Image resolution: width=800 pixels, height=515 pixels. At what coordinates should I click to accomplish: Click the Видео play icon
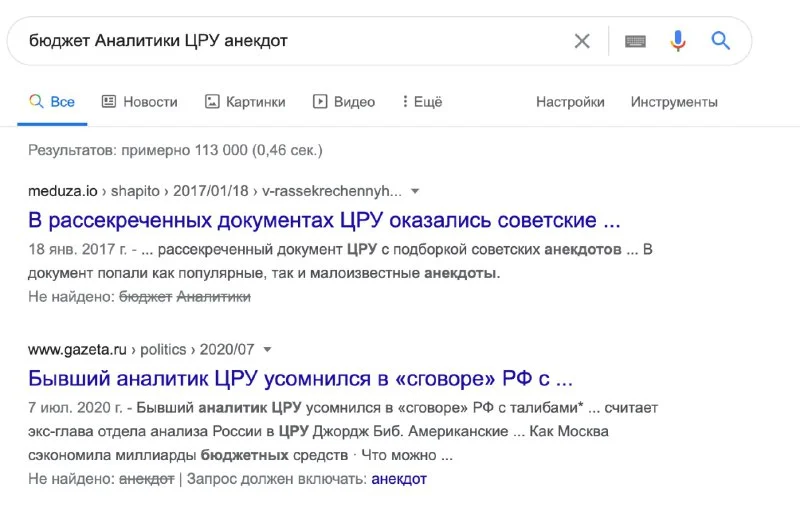[320, 102]
